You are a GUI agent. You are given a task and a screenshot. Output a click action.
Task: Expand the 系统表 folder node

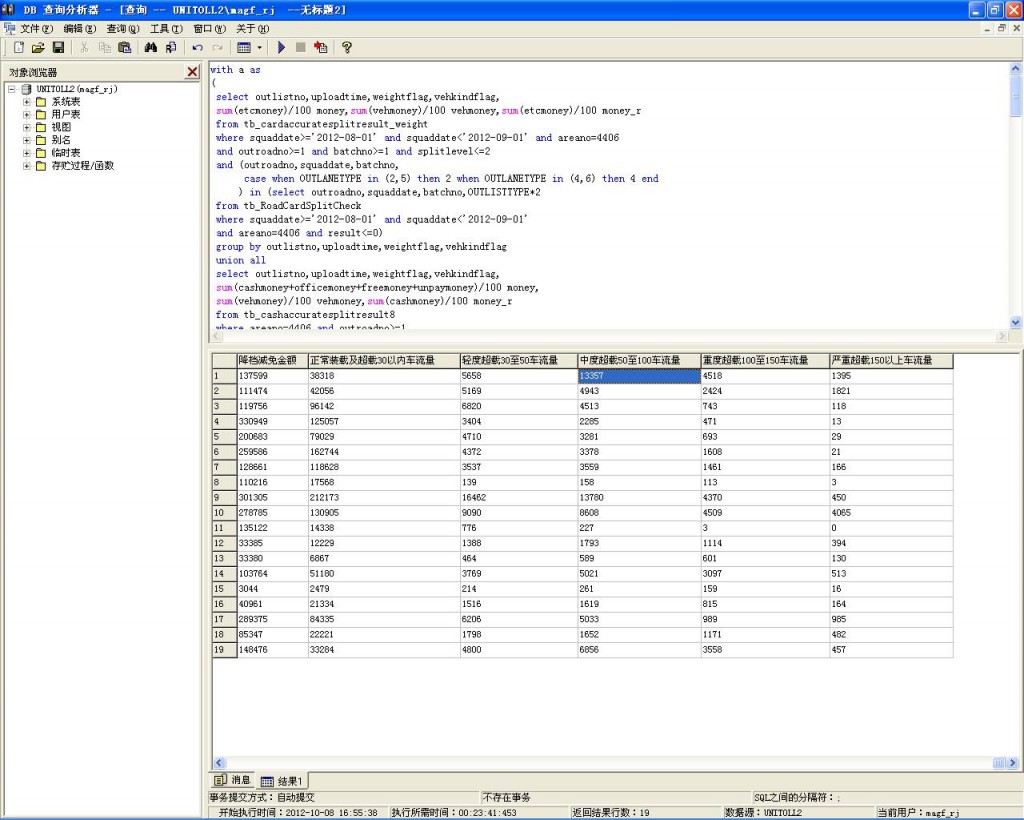tap(27, 102)
